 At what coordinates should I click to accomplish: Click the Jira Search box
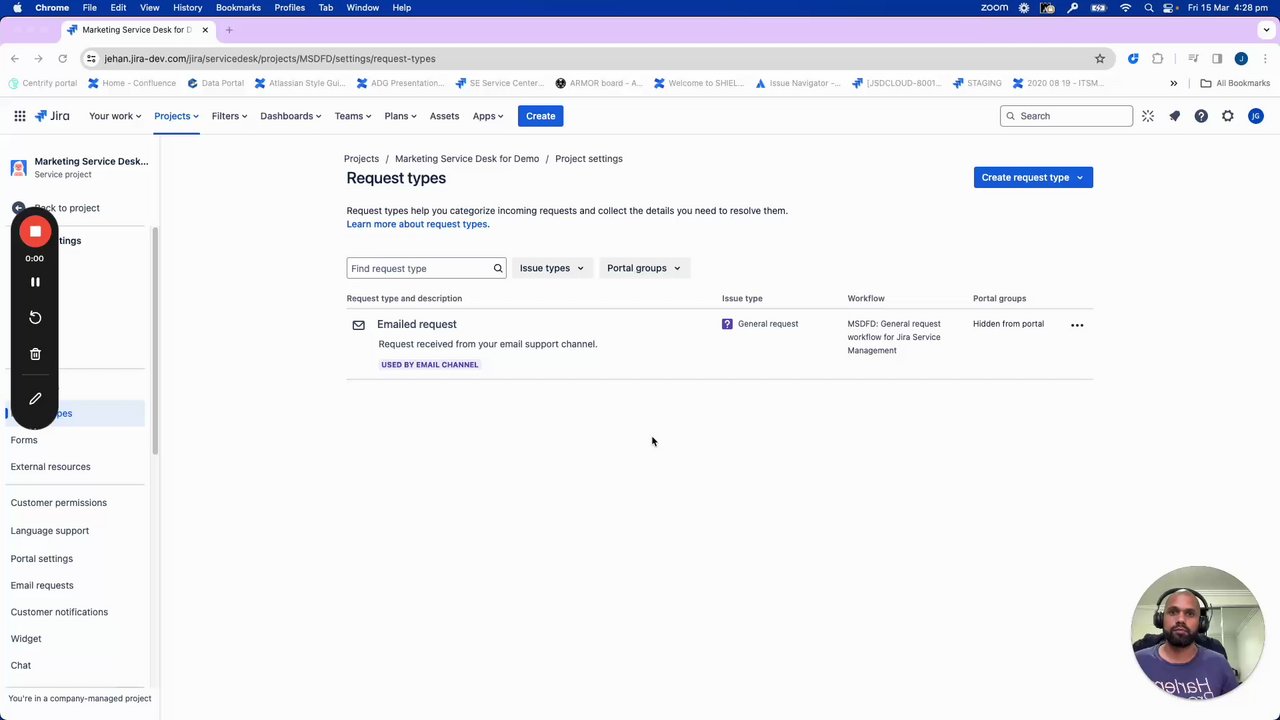1066,116
